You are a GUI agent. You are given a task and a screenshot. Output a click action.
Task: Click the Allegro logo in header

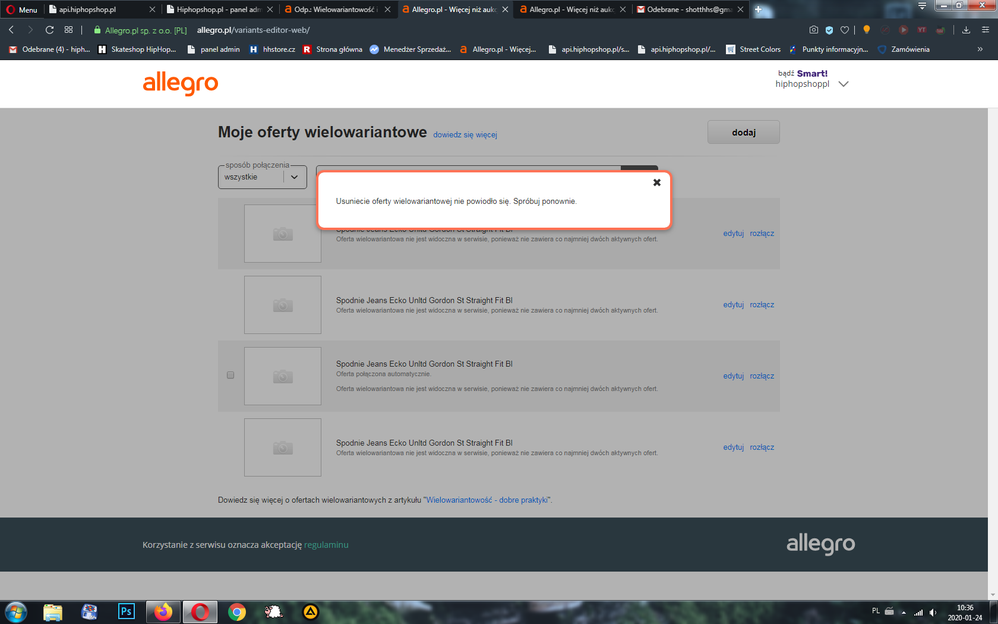[x=180, y=84]
